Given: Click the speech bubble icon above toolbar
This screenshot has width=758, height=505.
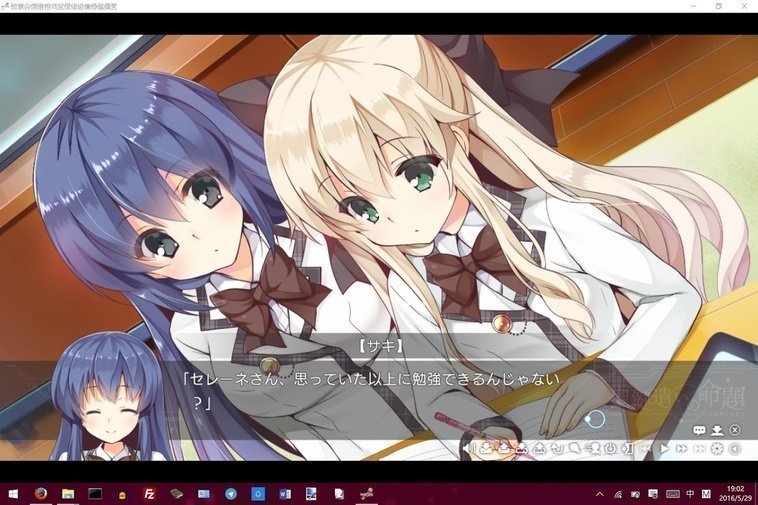Looking at the screenshot, I should [699, 430].
